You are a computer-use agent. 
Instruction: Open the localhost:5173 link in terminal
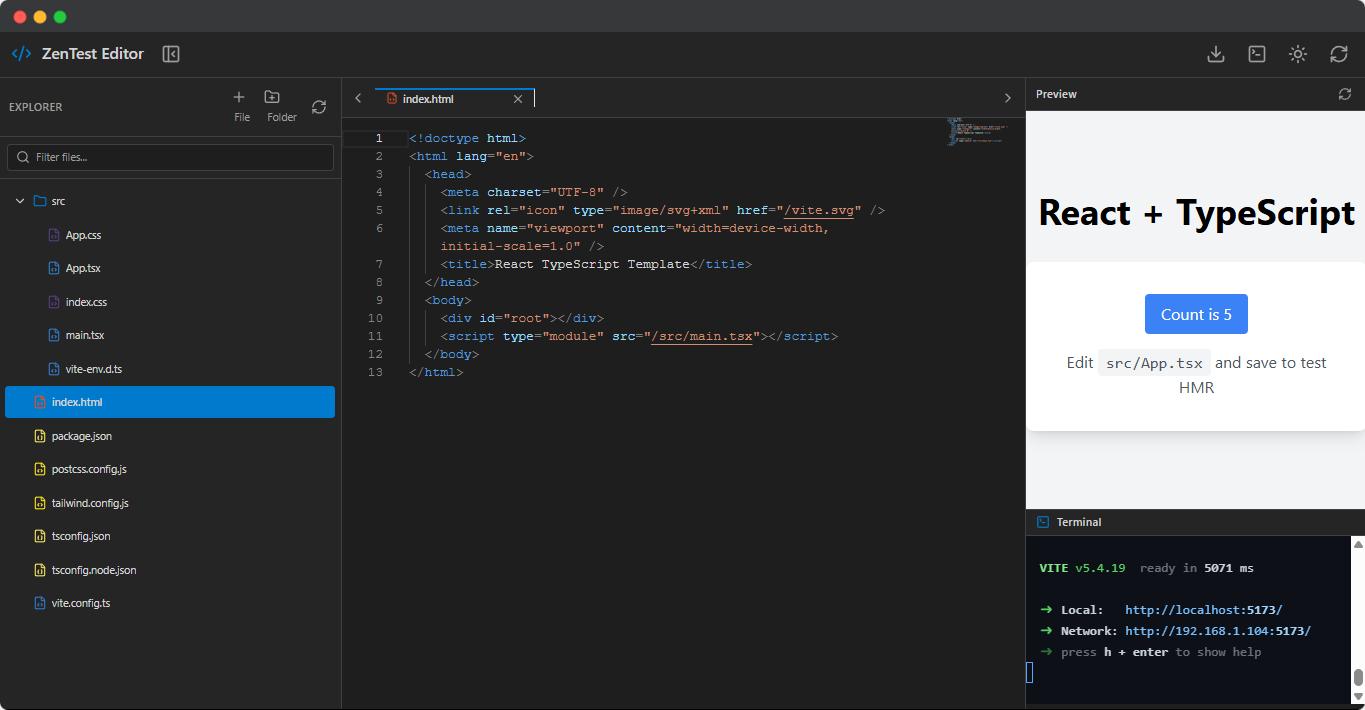point(1203,609)
